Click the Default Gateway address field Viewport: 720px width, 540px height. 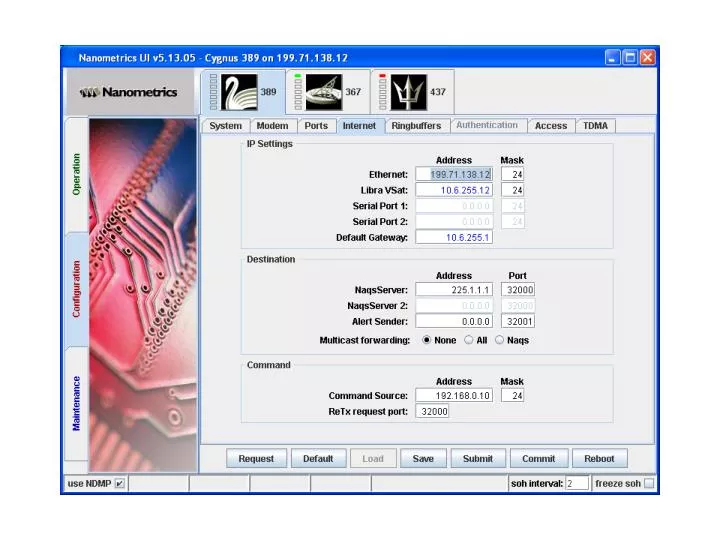[x=454, y=237]
